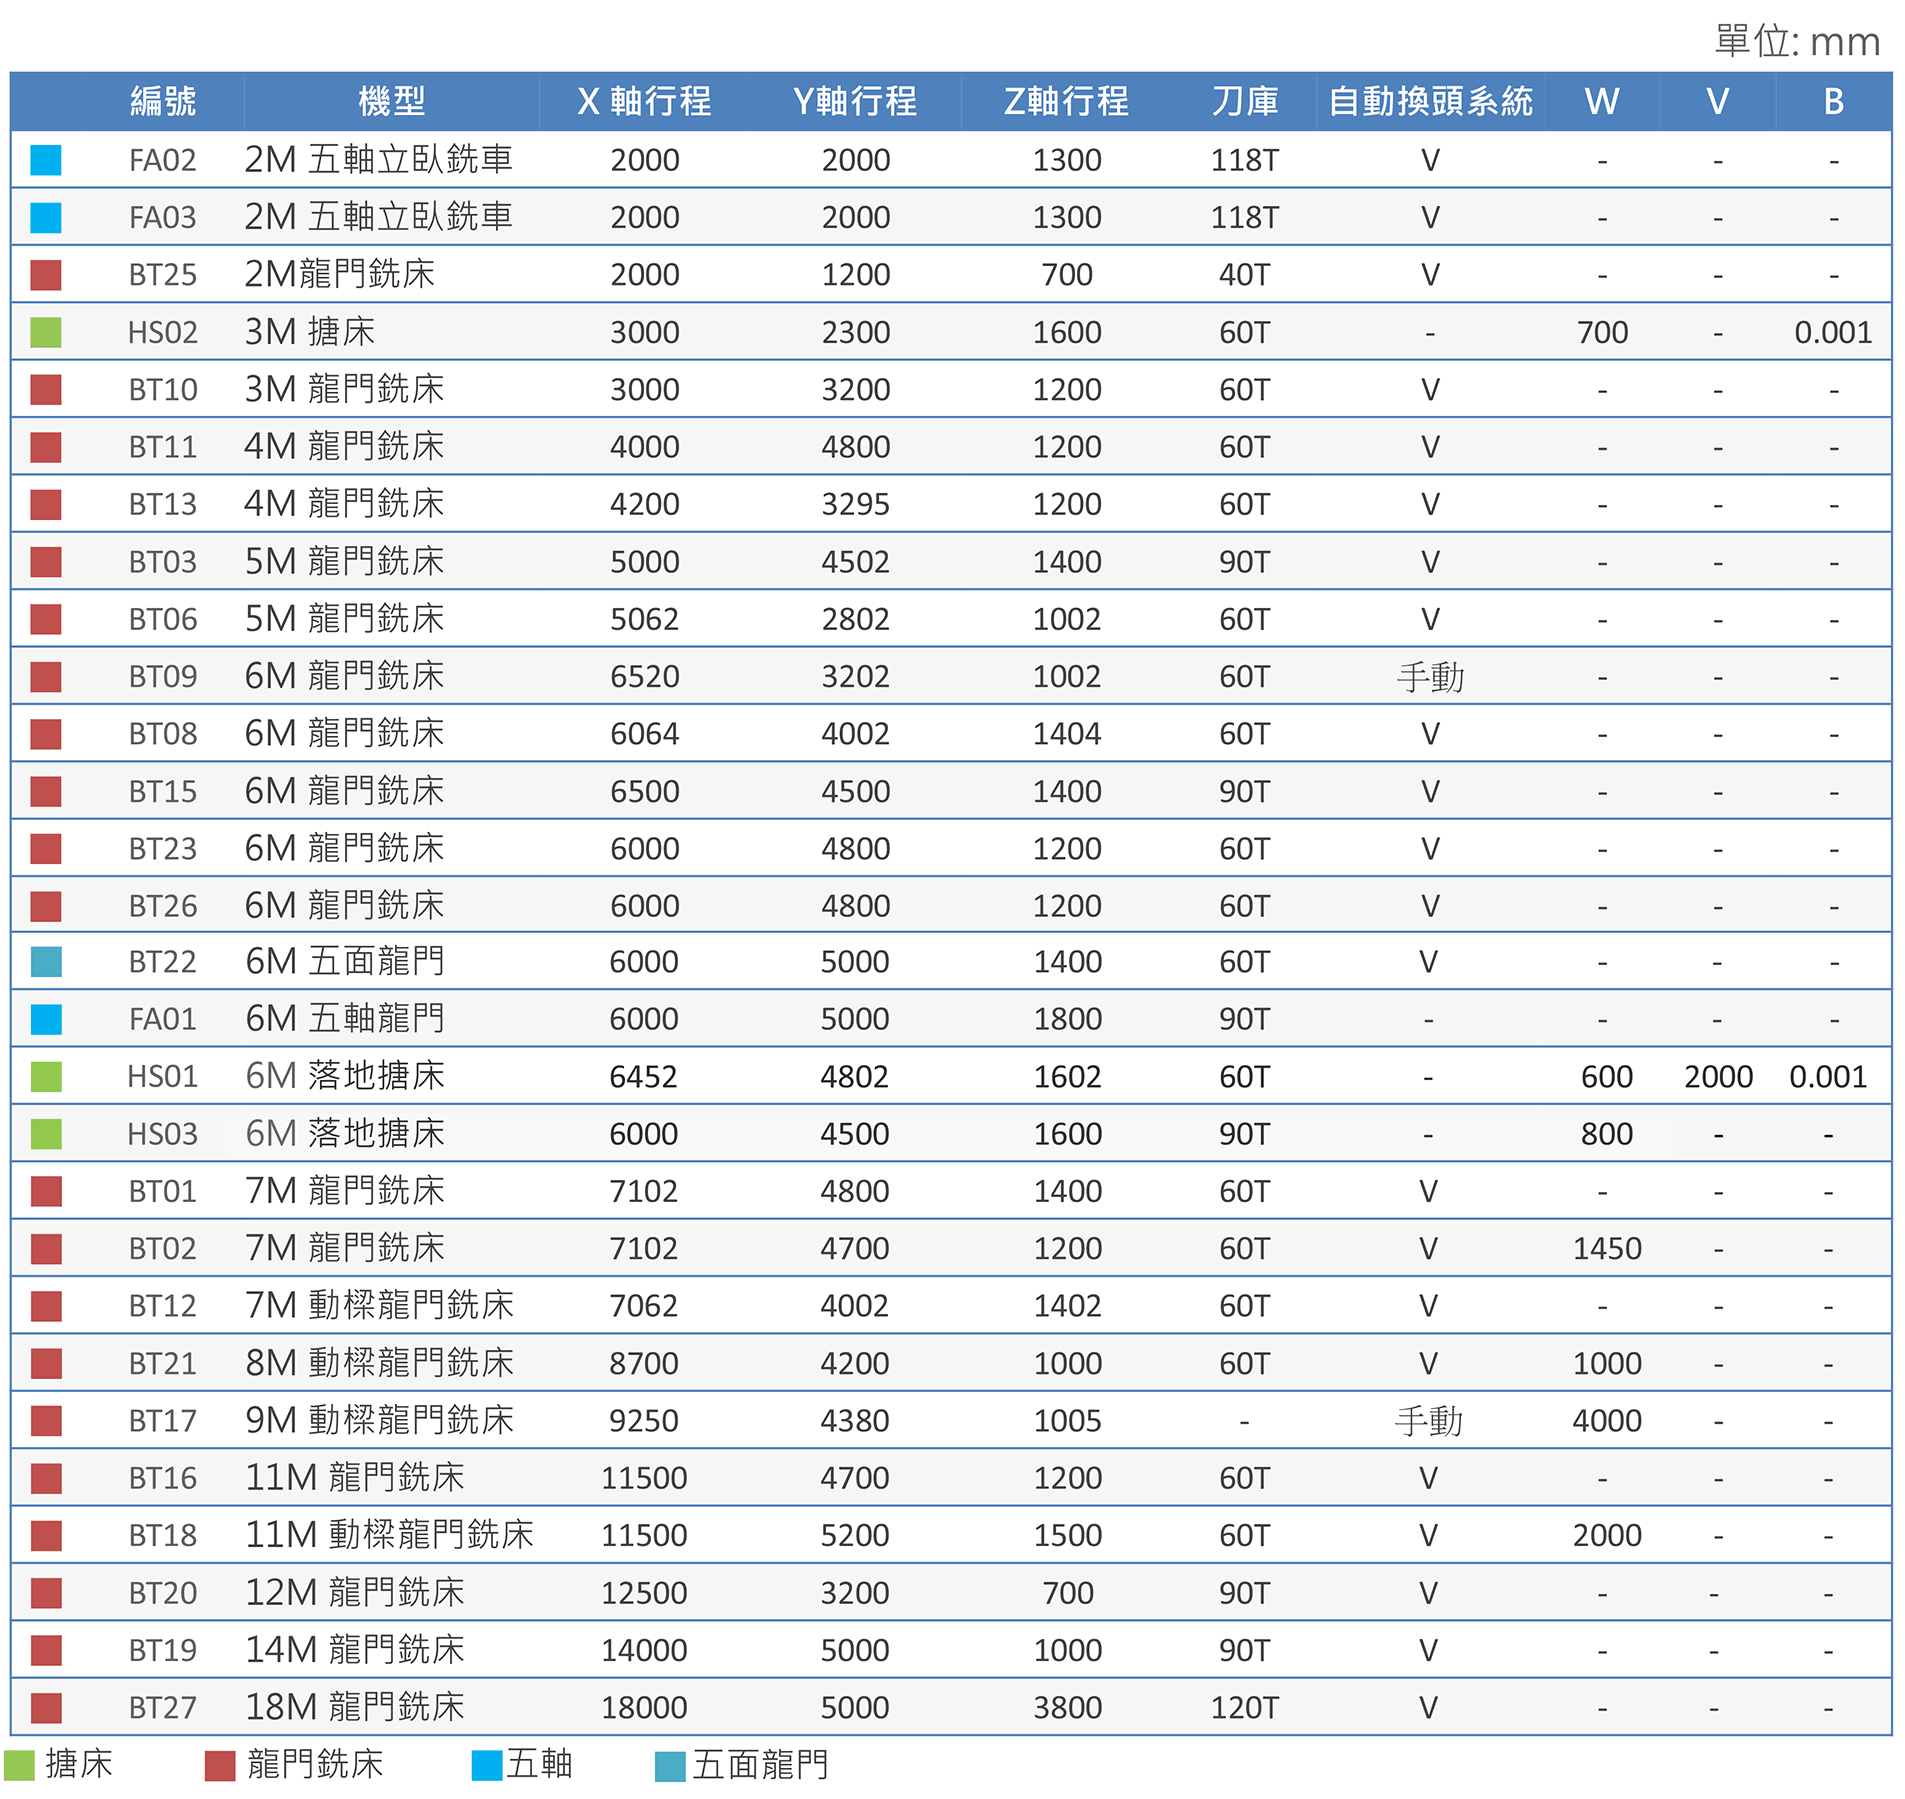Click the BT17 W value 4000
1905x1799 pixels.
(1607, 1420)
